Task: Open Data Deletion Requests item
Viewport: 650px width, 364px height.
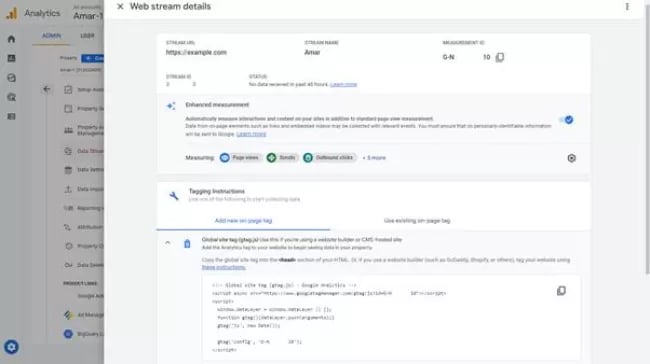Action: (x=83, y=265)
